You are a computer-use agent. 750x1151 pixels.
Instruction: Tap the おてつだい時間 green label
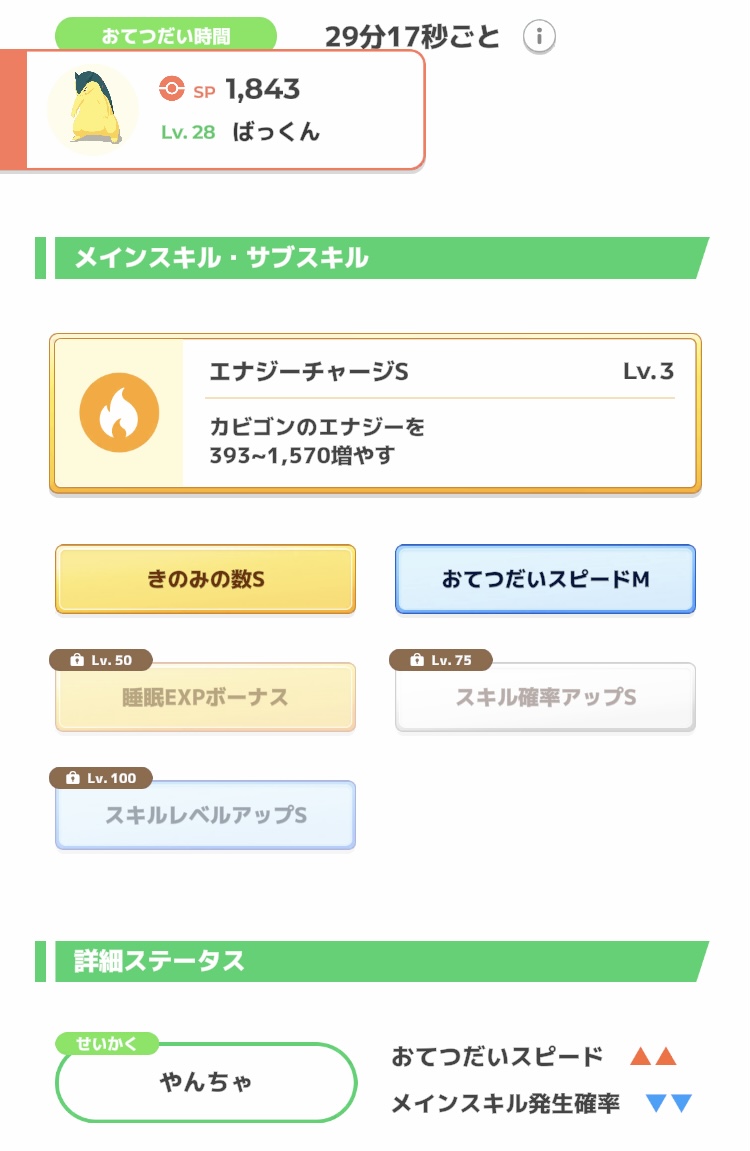click(166, 35)
